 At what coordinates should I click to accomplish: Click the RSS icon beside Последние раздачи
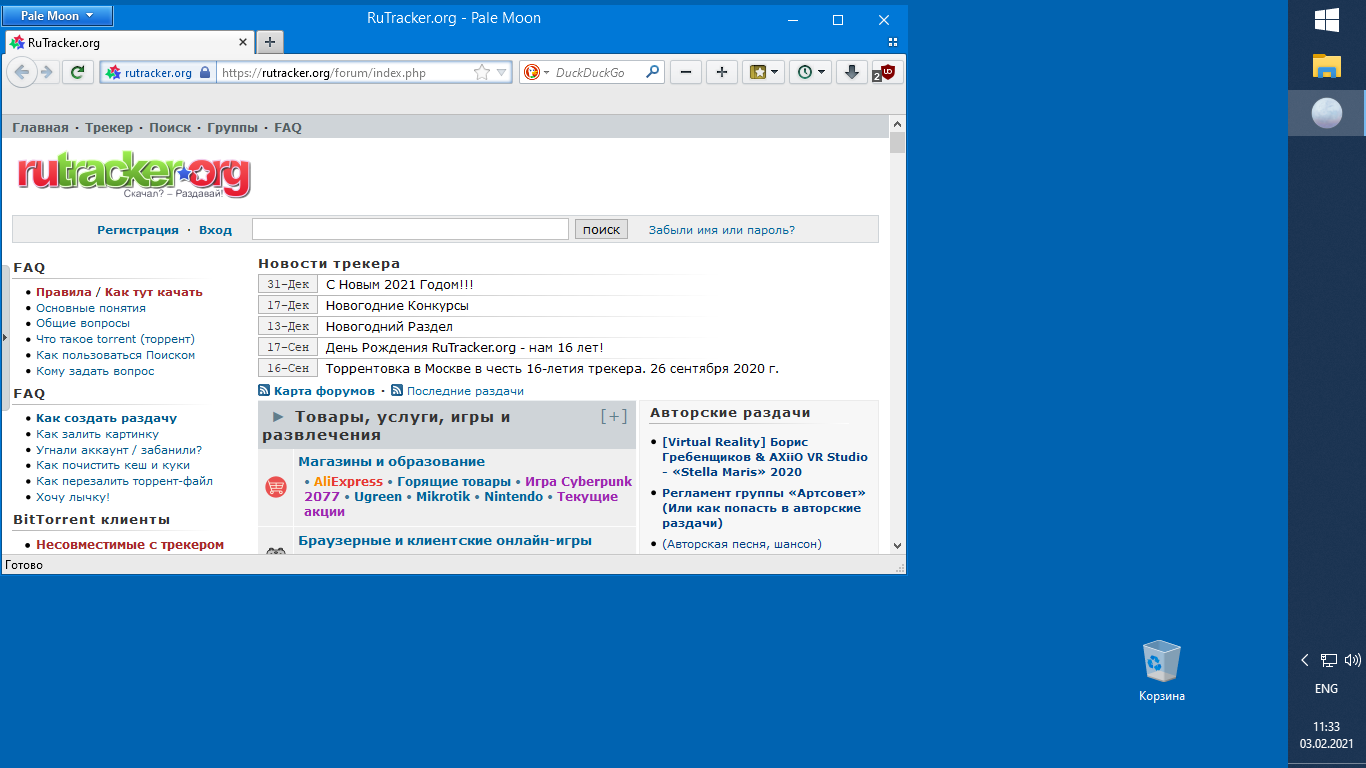(397, 390)
